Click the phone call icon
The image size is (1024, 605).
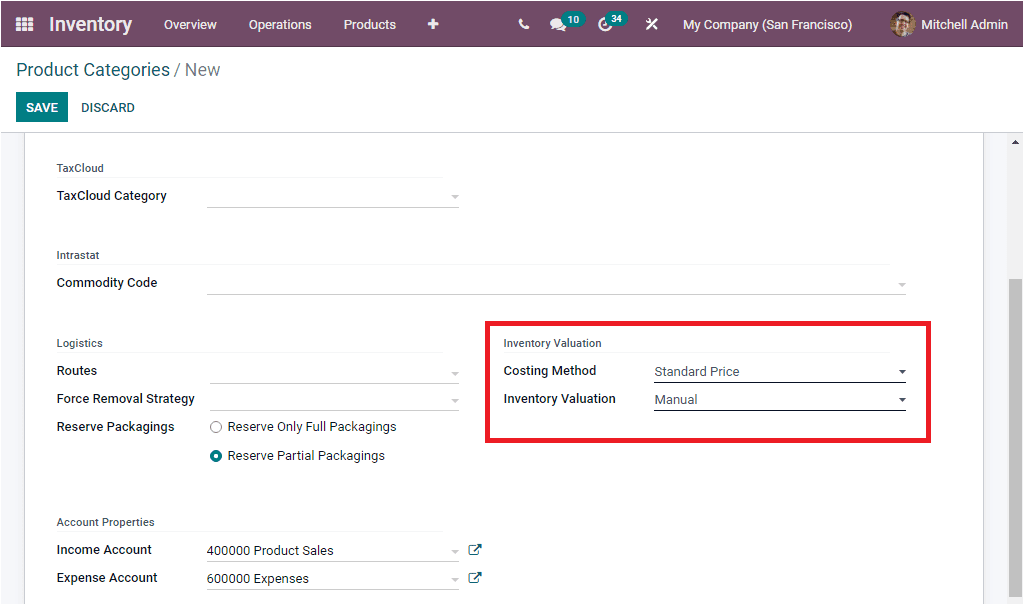[523, 24]
